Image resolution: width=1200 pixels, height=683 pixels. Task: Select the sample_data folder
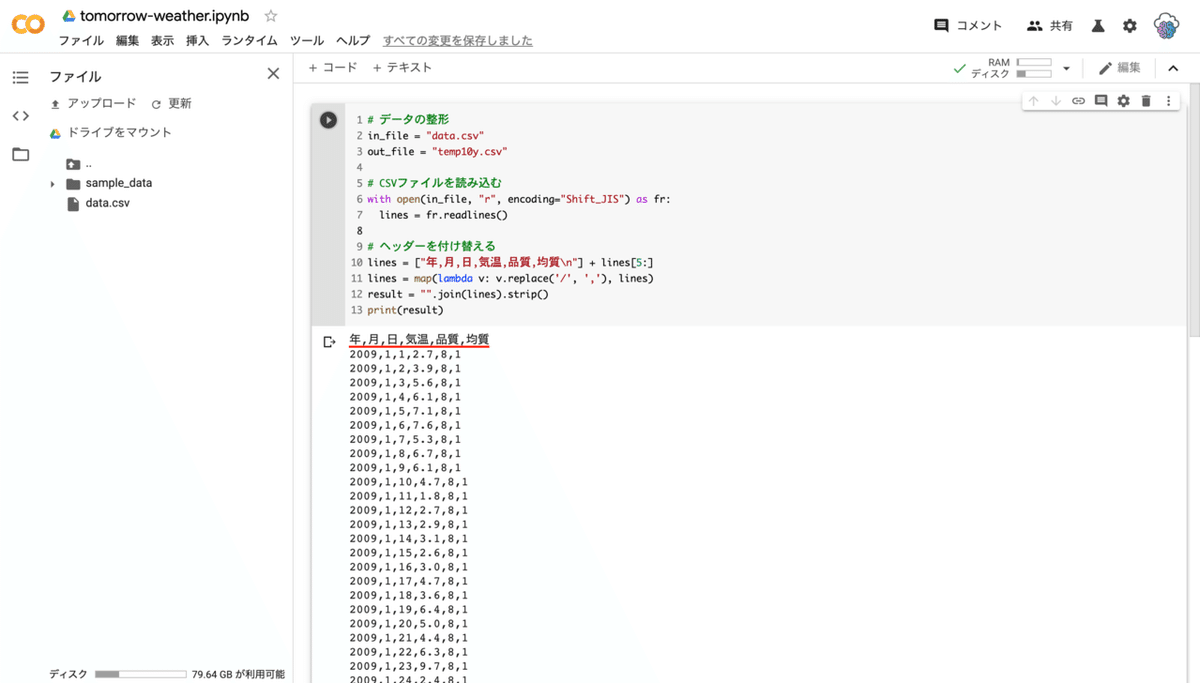coord(109,183)
